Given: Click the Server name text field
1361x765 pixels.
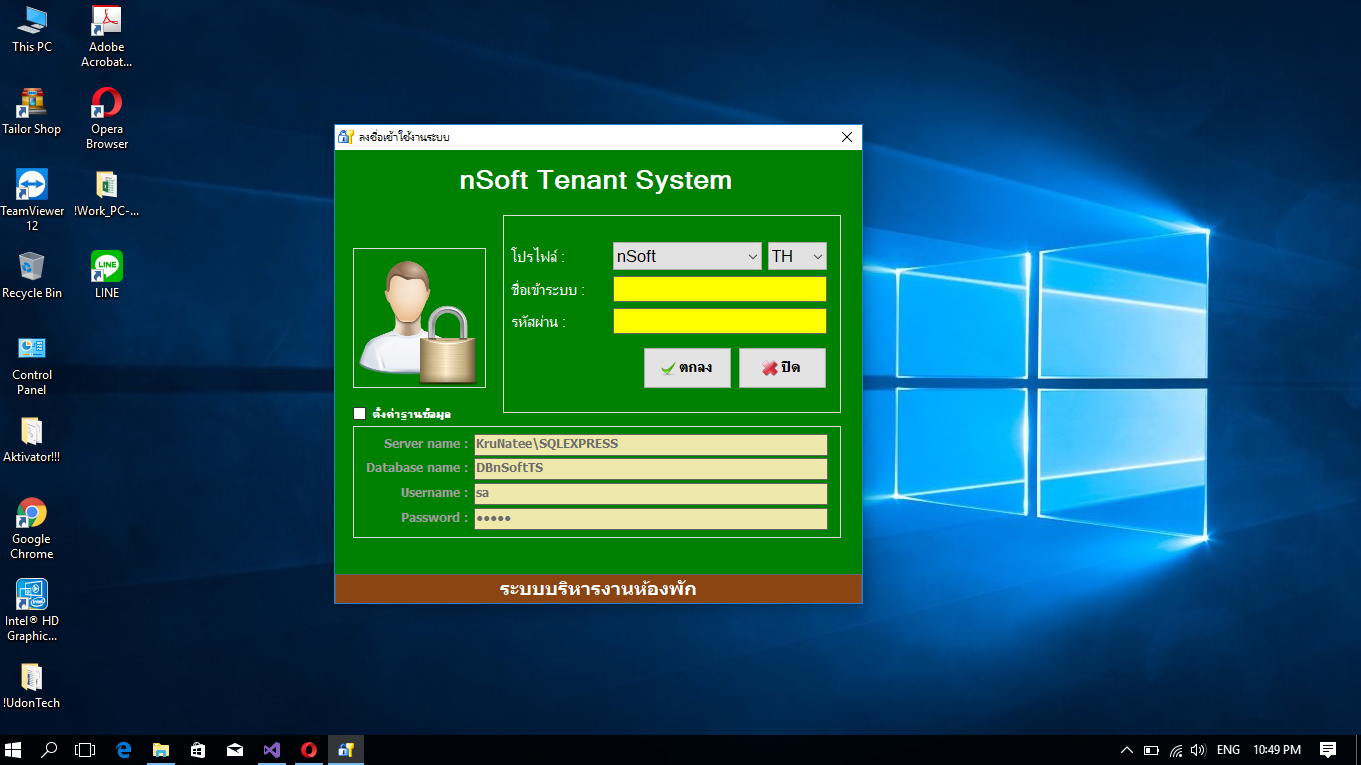Looking at the screenshot, I should point(650,444).
